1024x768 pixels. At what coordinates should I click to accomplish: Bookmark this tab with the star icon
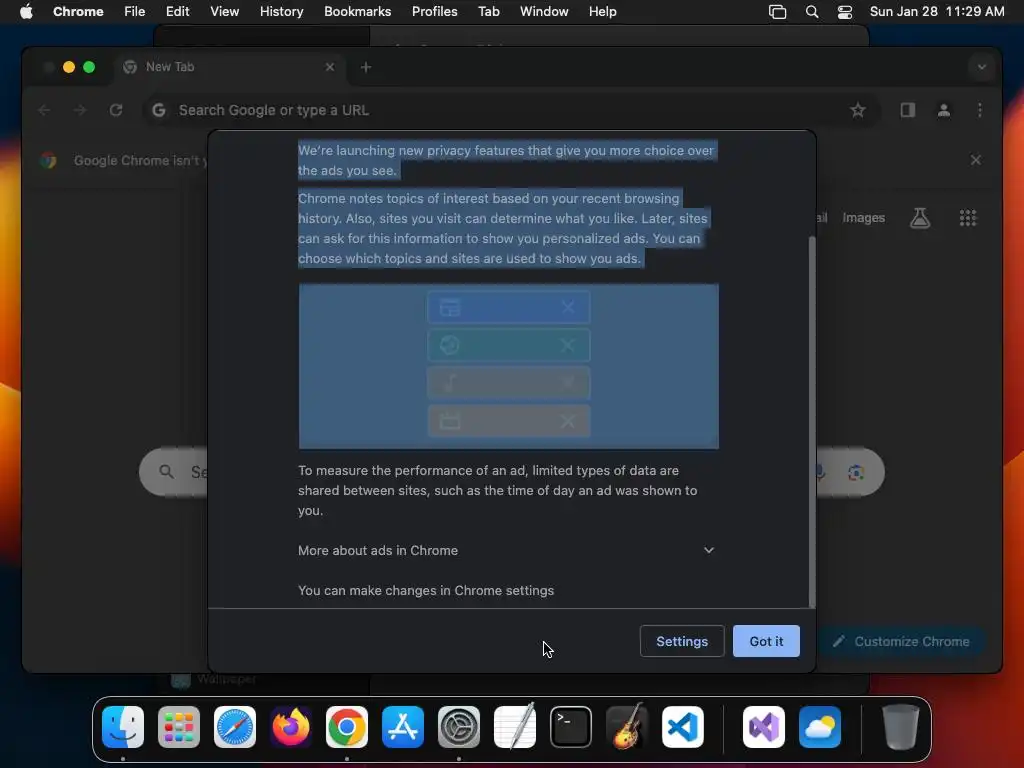tap(857, 110)
